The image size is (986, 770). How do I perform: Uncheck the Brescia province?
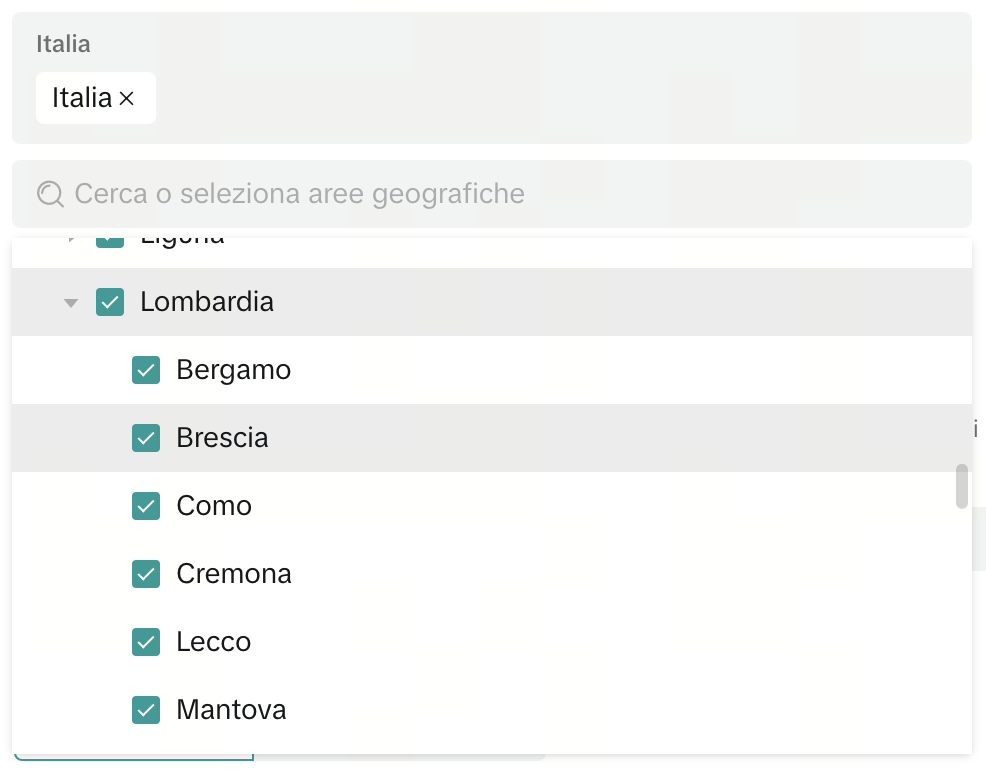[146, 437]
